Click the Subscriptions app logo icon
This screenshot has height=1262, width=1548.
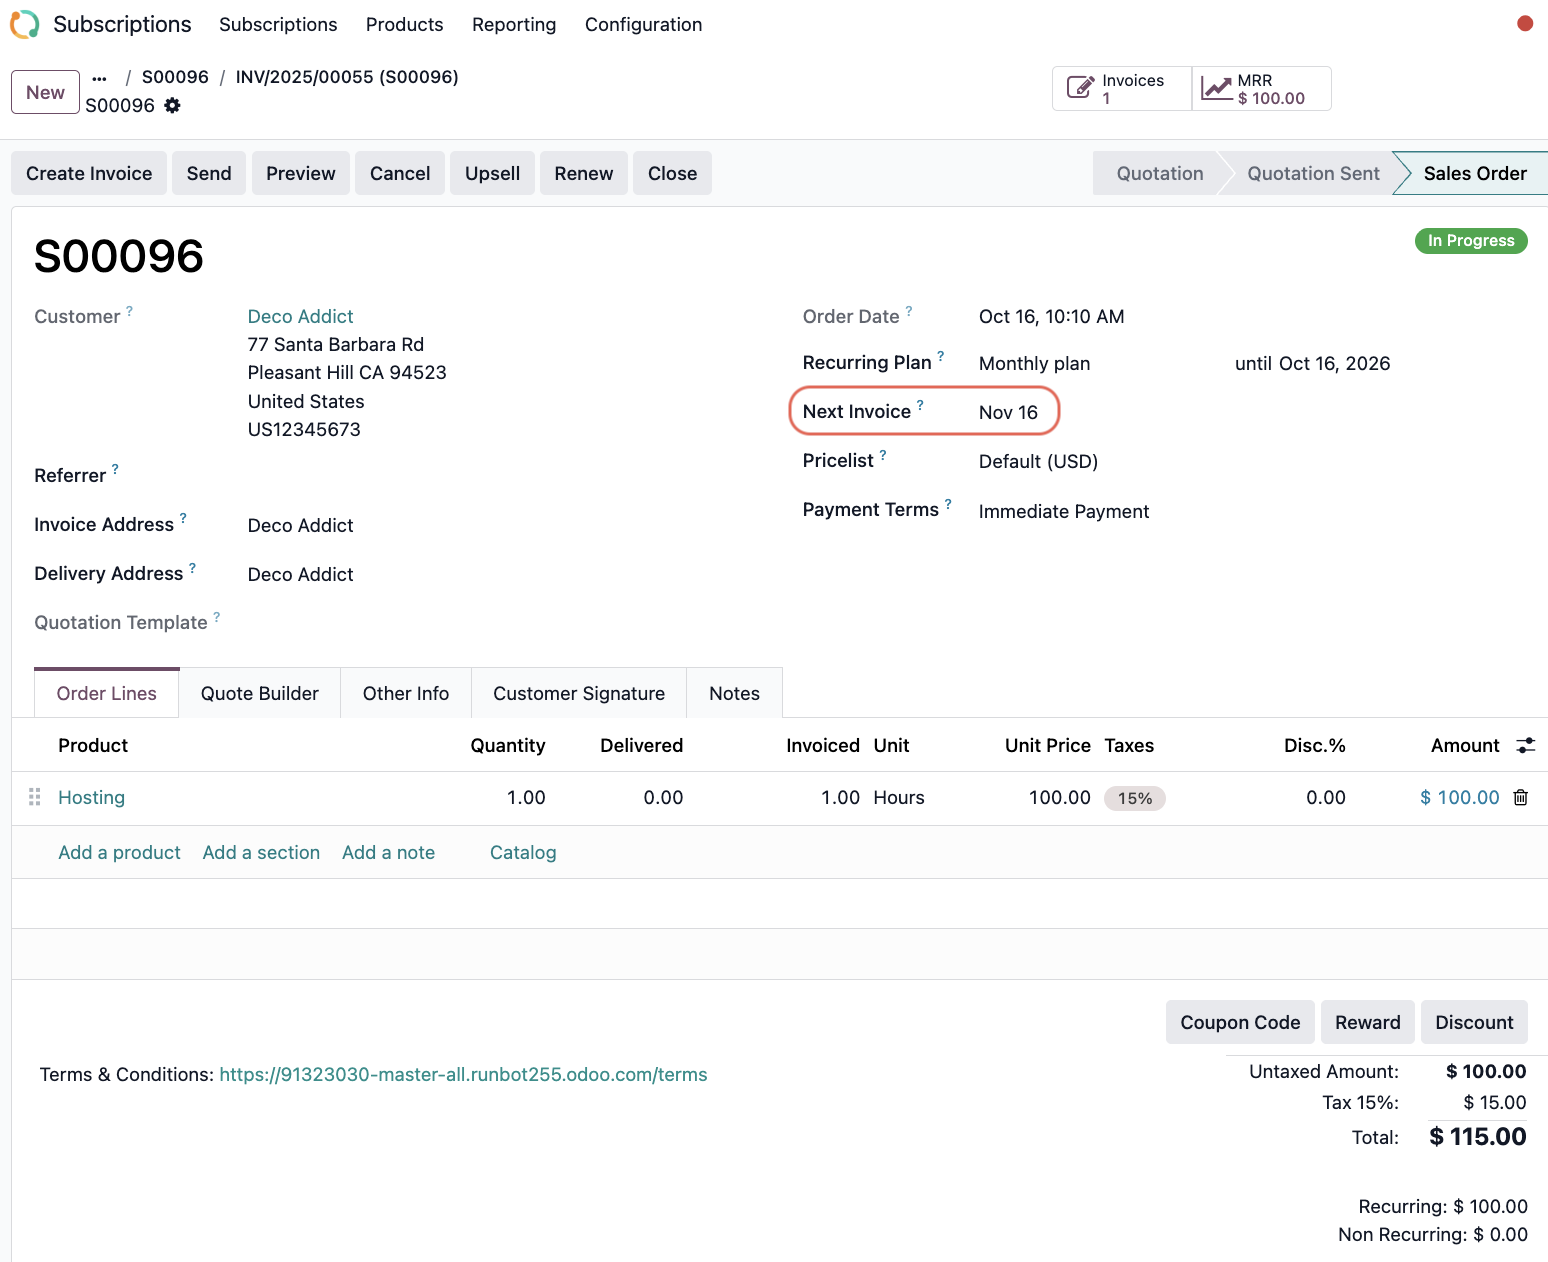point(25,24)
